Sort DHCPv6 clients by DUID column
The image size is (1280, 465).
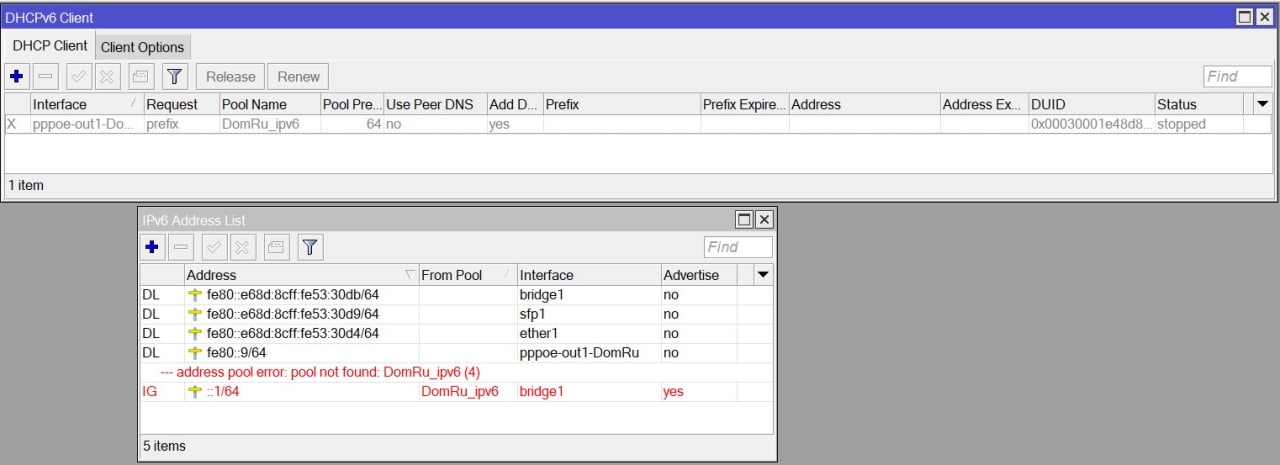1090,104
